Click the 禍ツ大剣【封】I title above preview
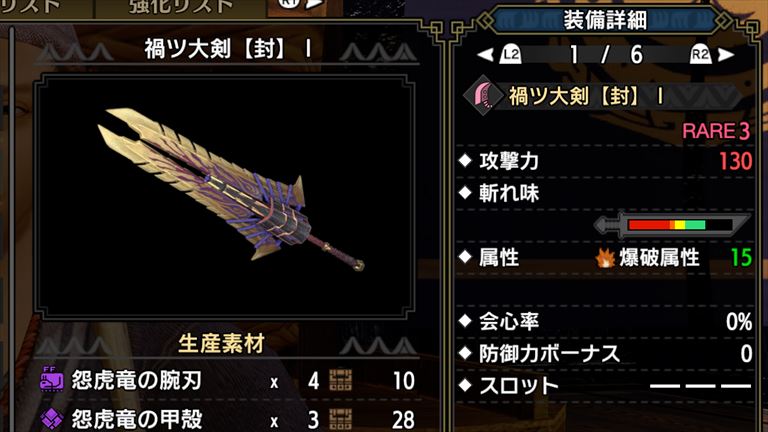The height and width of the screenshot is (432, 768). [228, 49]
